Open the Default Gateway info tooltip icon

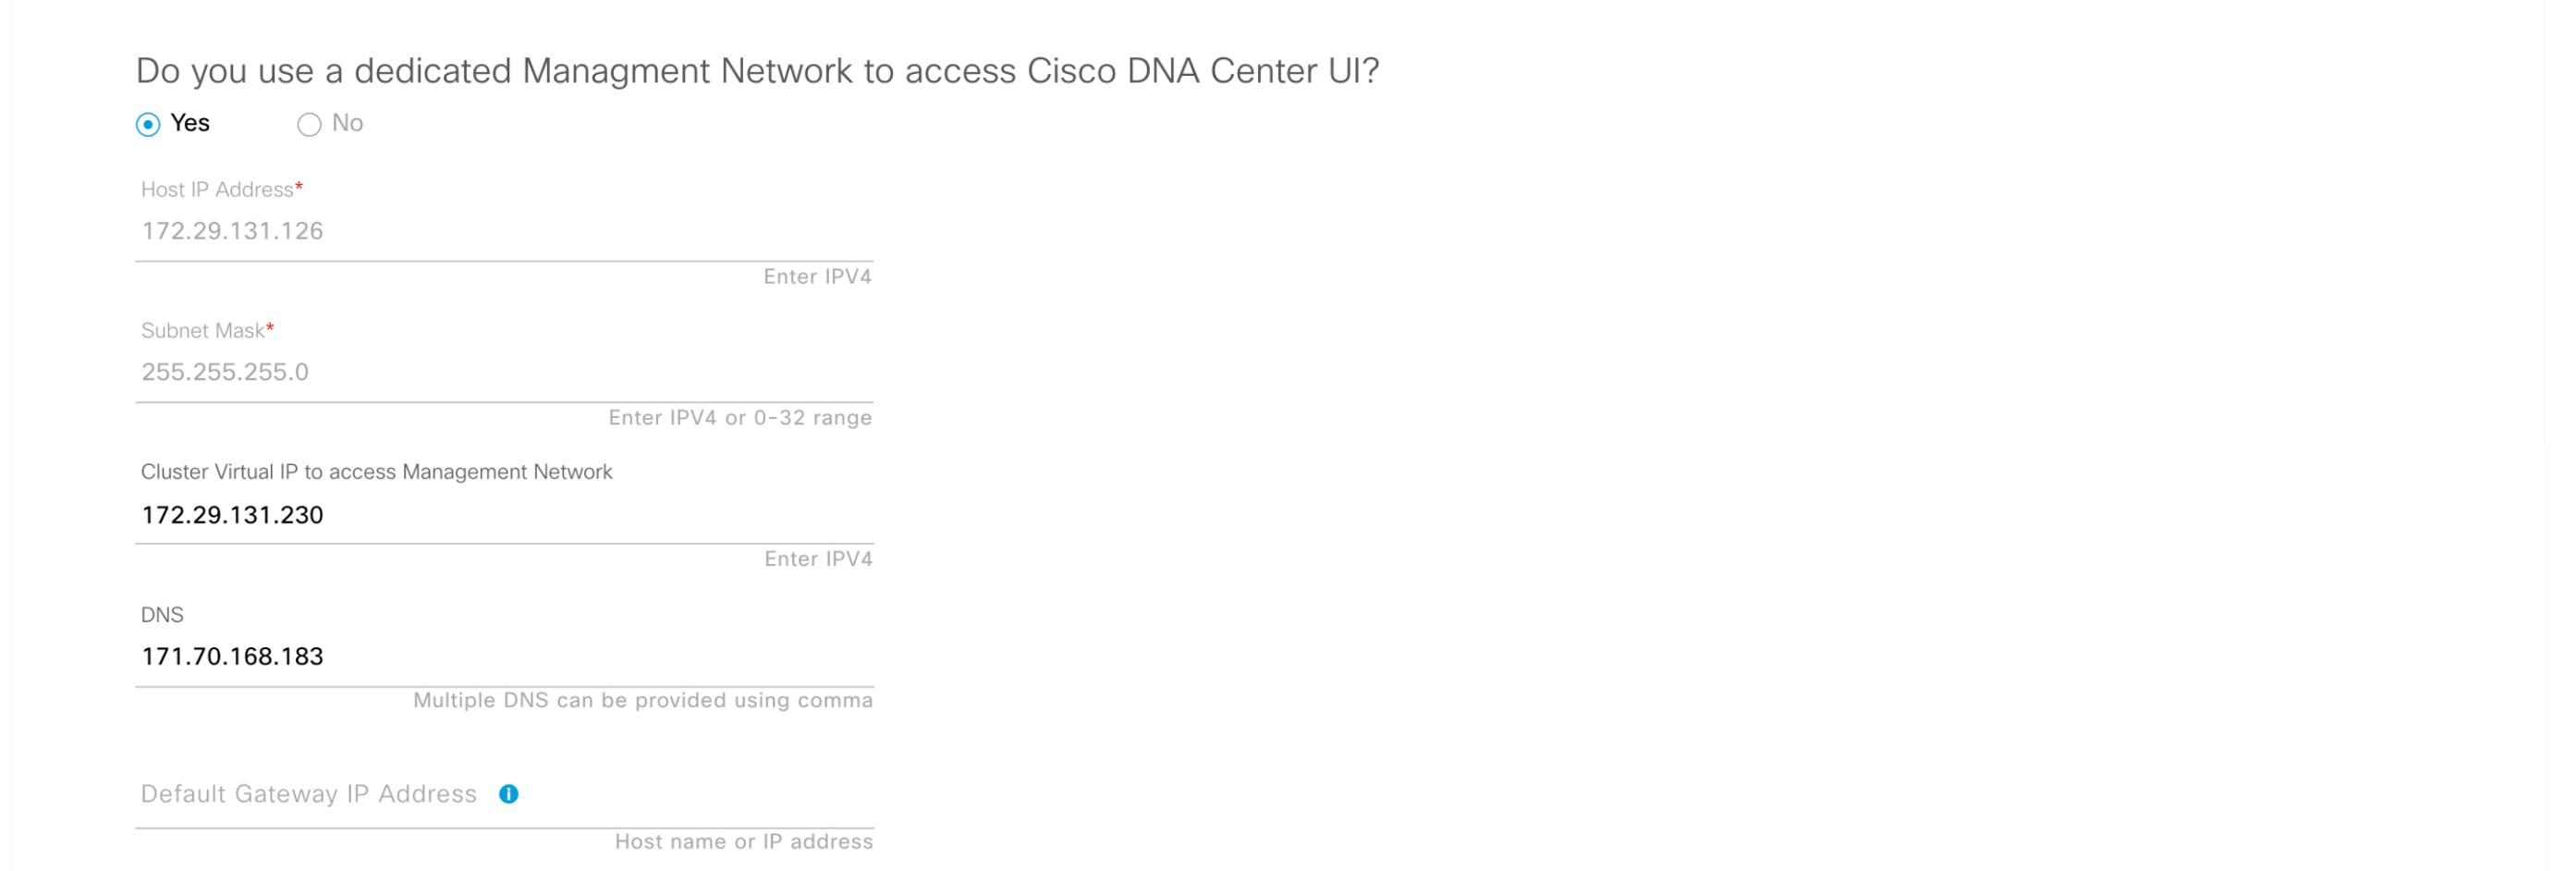point(509,794)
